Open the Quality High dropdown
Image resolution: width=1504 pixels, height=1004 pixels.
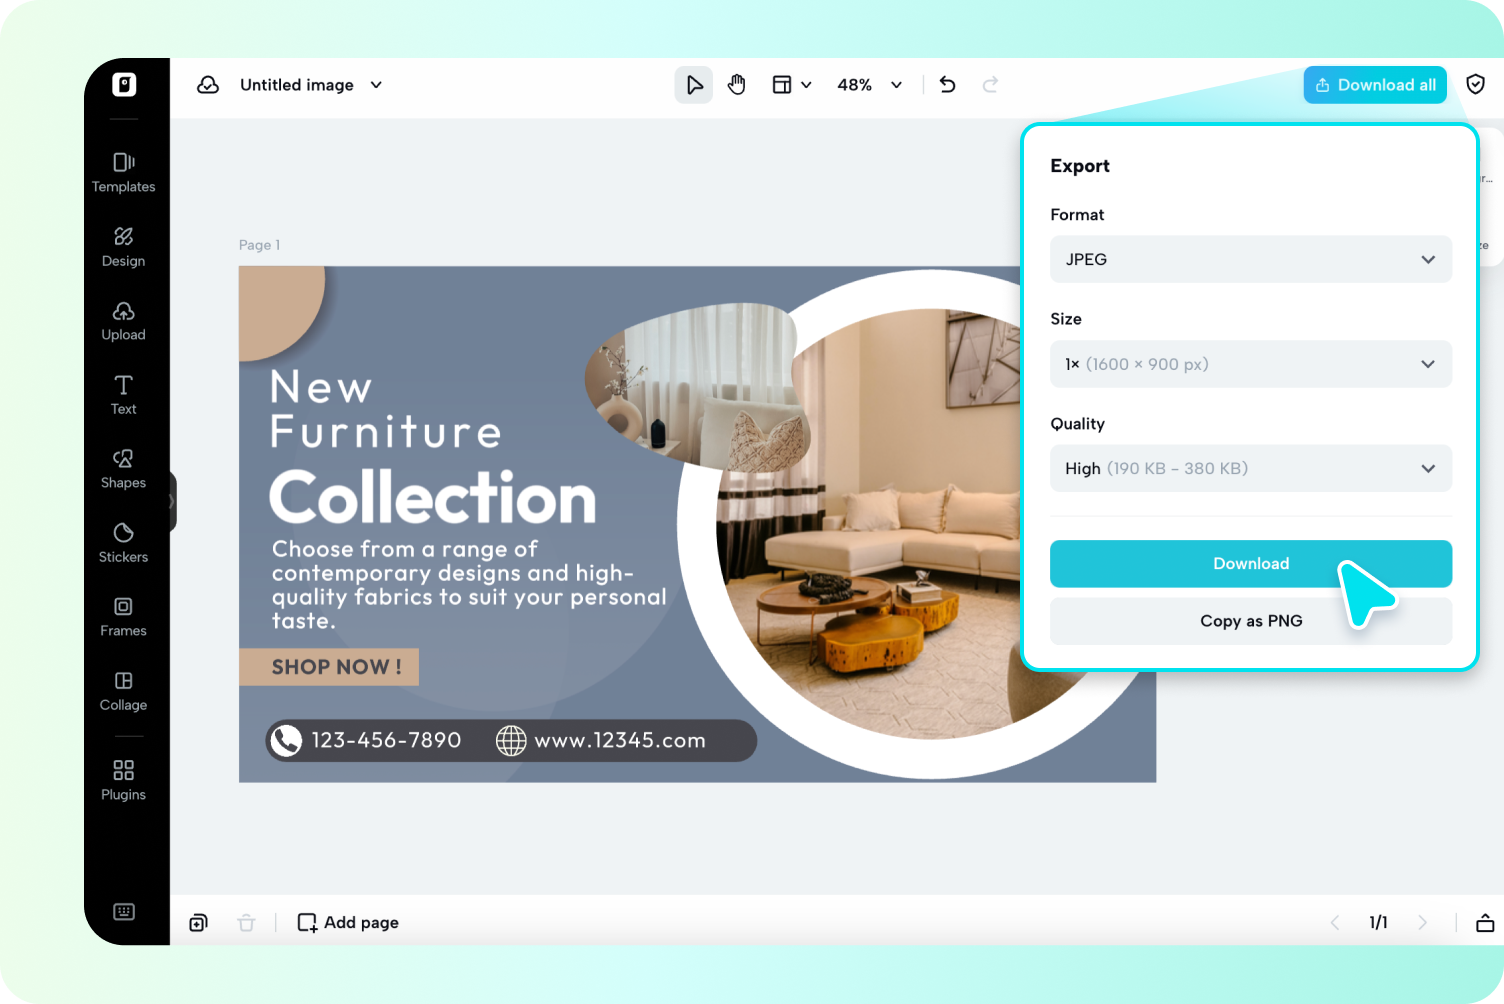(x=1251, y=468)
